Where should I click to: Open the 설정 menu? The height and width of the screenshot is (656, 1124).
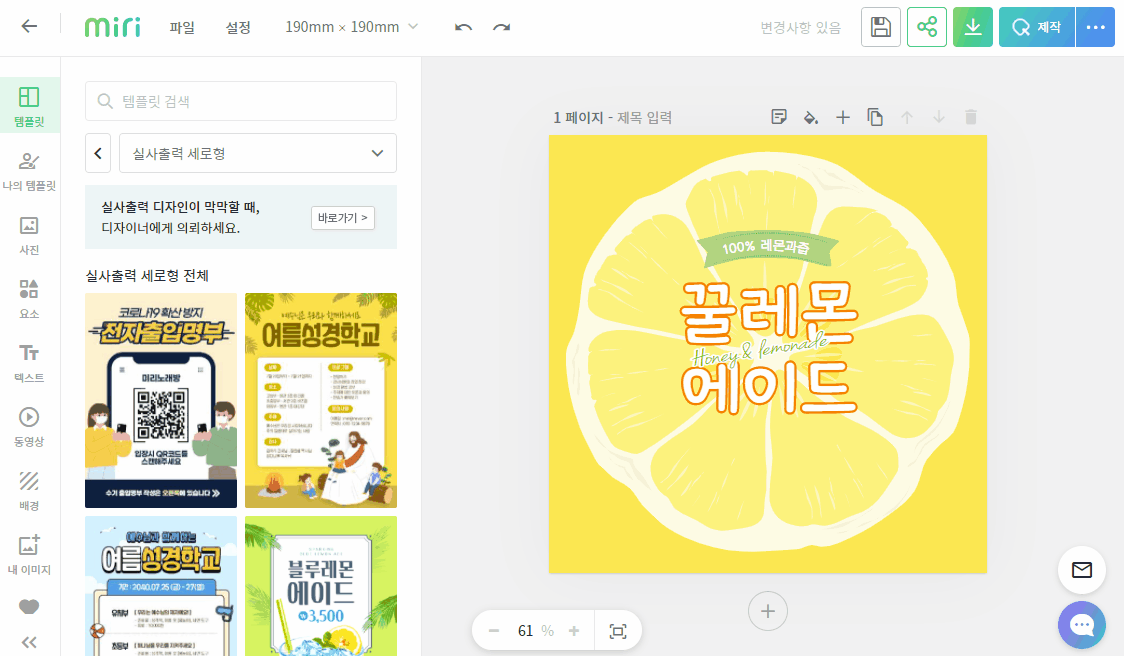tap(238, 27)
